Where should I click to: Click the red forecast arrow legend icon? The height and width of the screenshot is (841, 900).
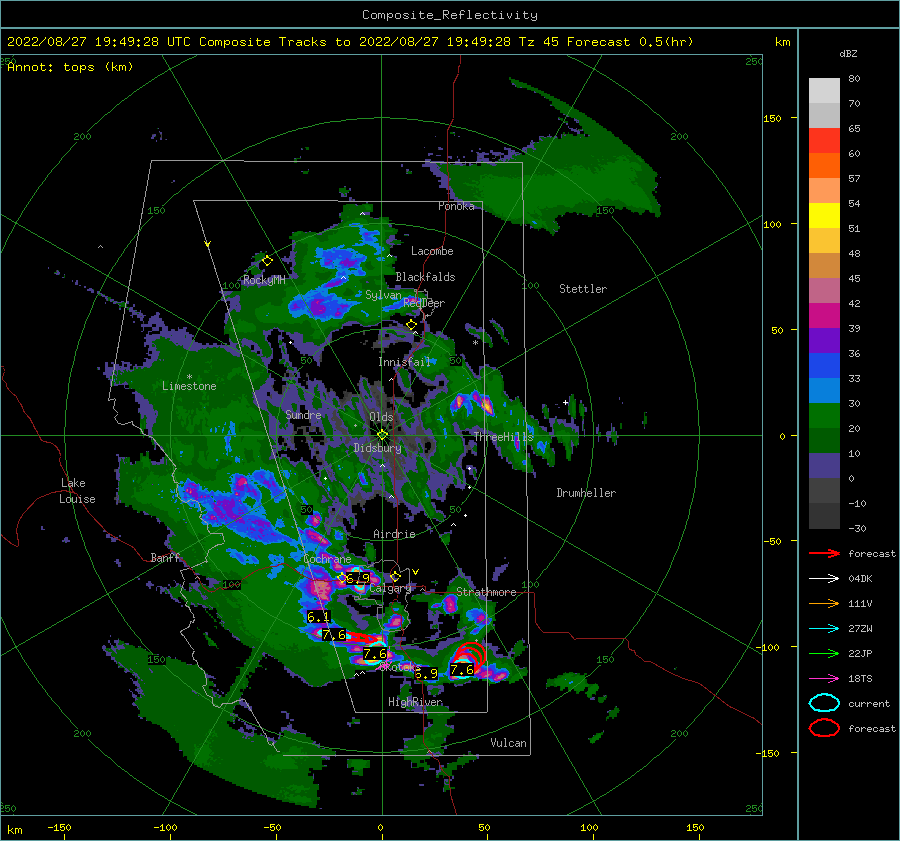pos(824,553)
